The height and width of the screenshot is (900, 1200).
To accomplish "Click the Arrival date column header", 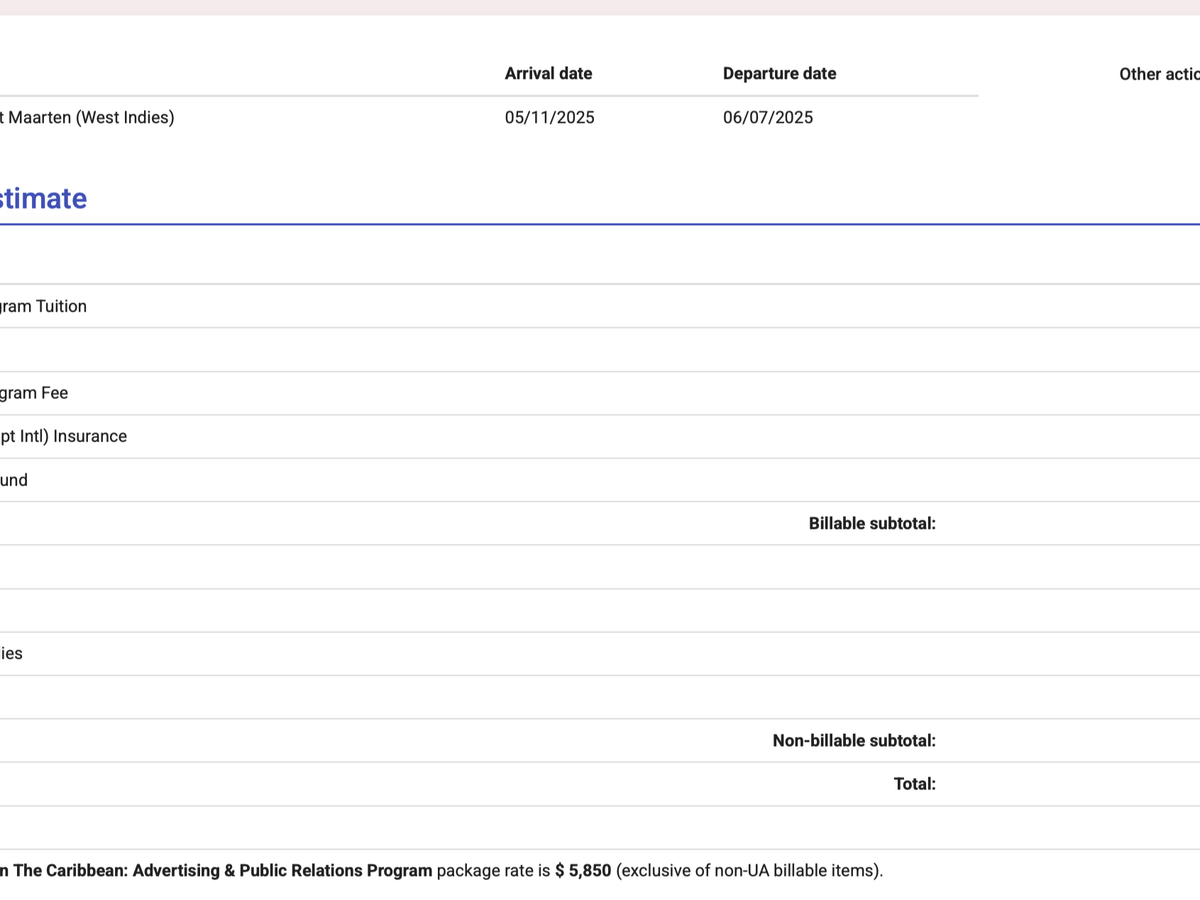I will pyautogui.click(x=548, y=74).
